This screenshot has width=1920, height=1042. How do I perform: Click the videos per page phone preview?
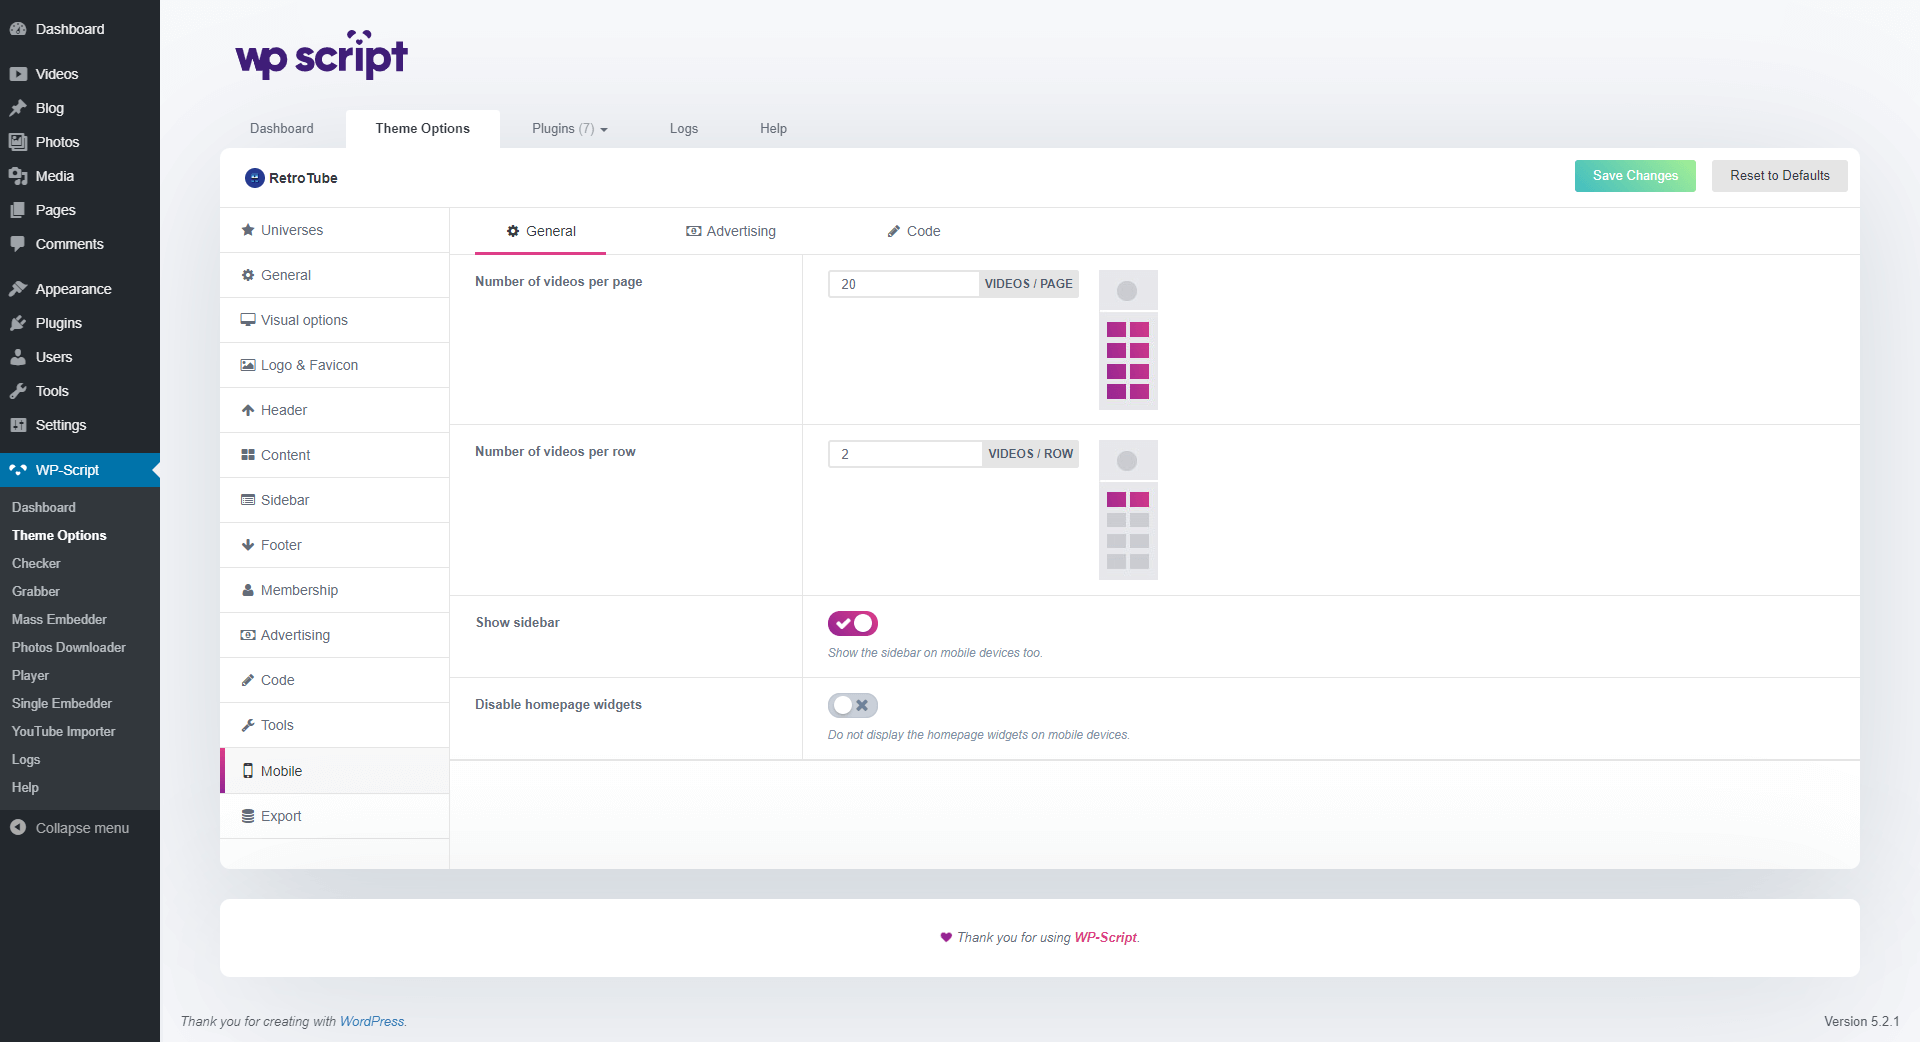click(1128, 340)
